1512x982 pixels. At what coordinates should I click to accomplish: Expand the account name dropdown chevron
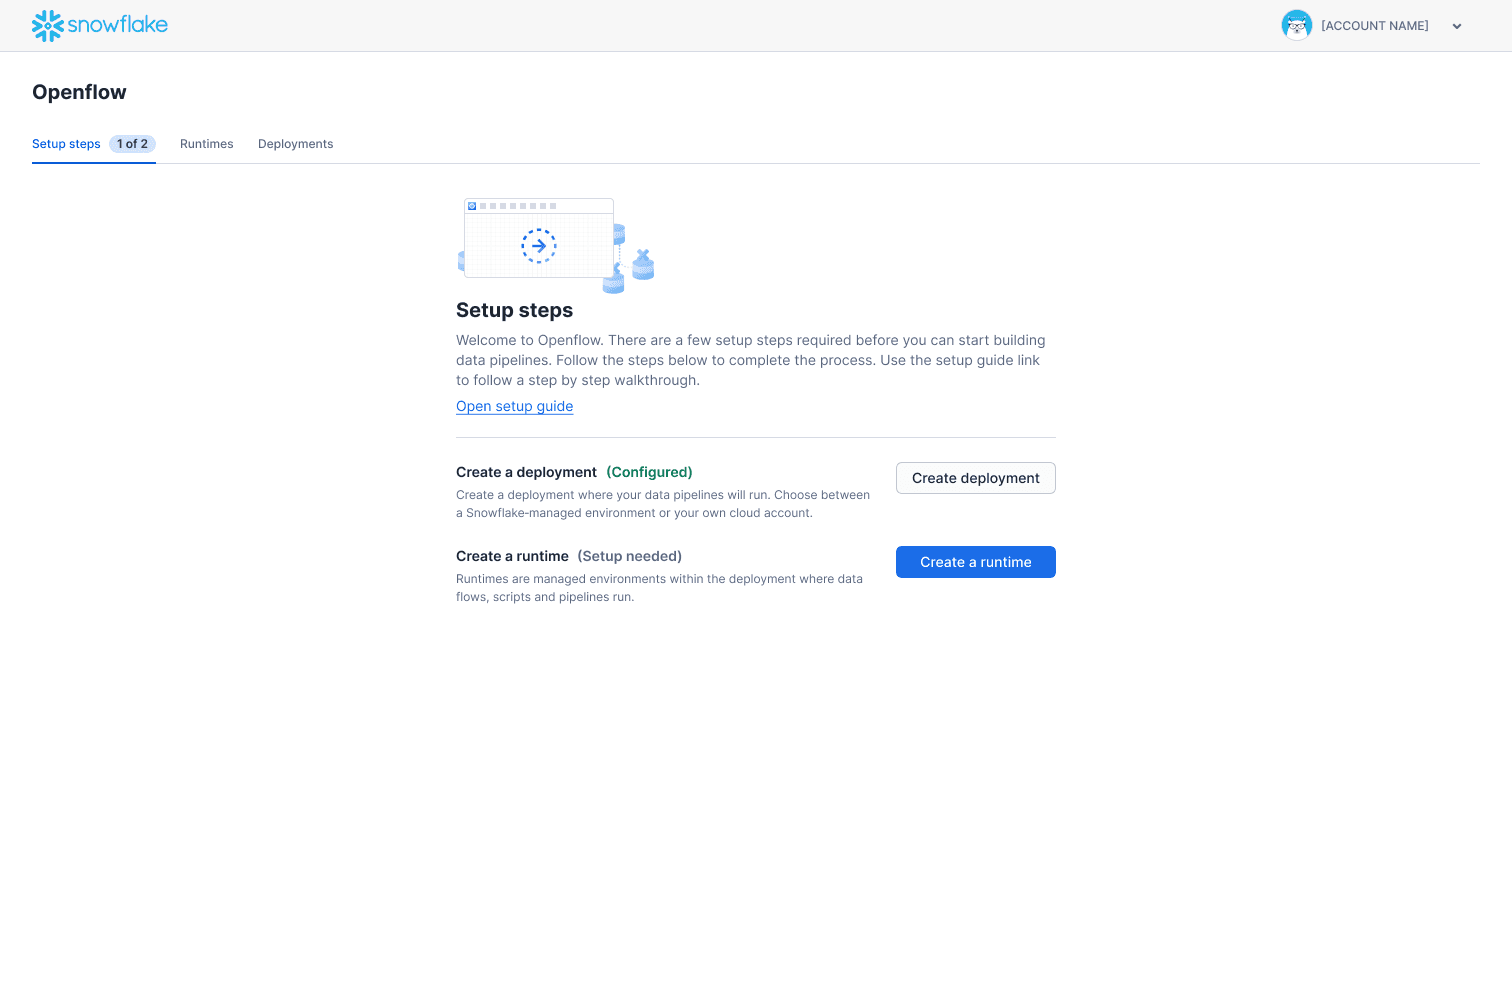pyautogui.click(x=1457, y=26)
